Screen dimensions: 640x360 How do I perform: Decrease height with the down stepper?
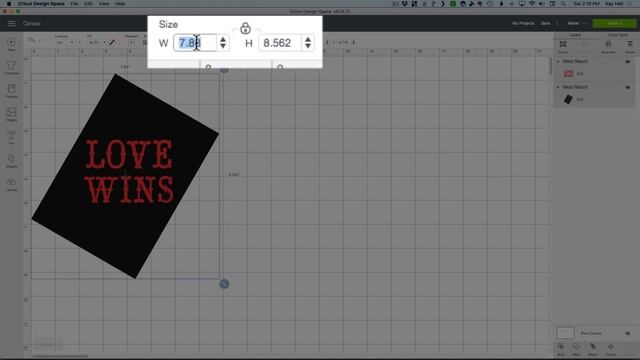pyautogui.click(x=308, y=46)
